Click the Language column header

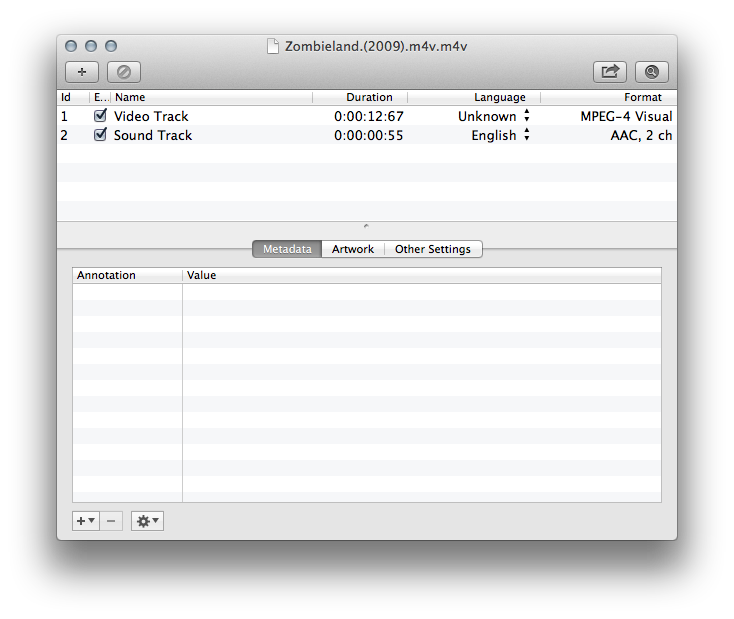click(x=474, y=97)
